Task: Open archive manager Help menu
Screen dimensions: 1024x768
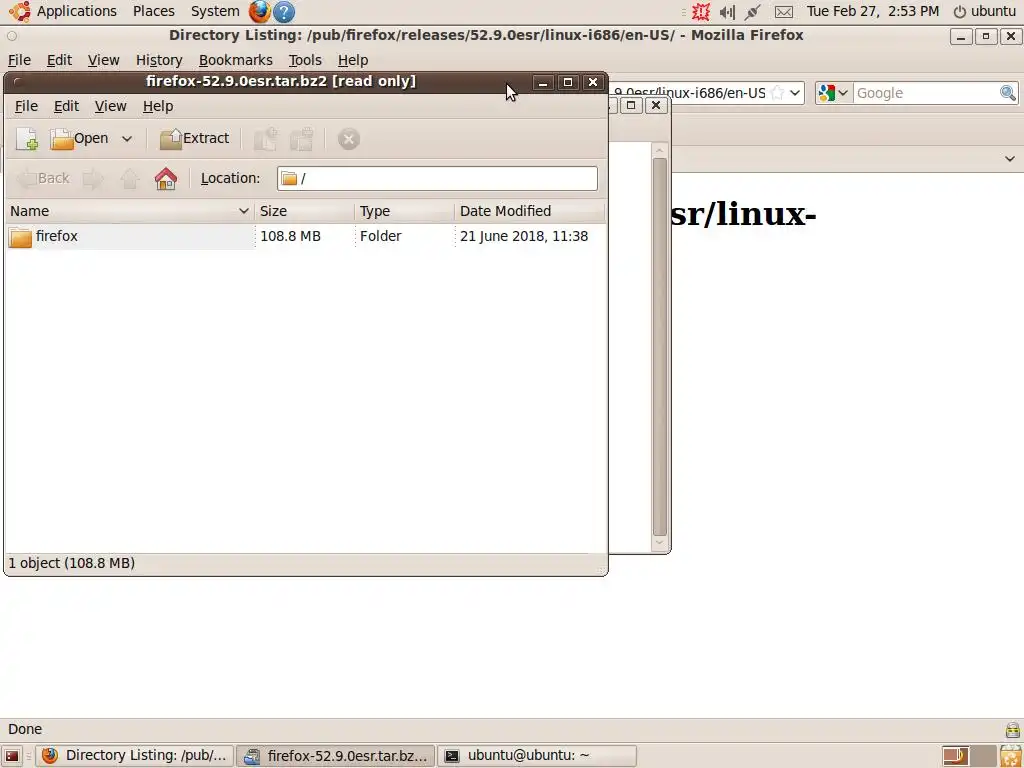Action: [158, 106]
